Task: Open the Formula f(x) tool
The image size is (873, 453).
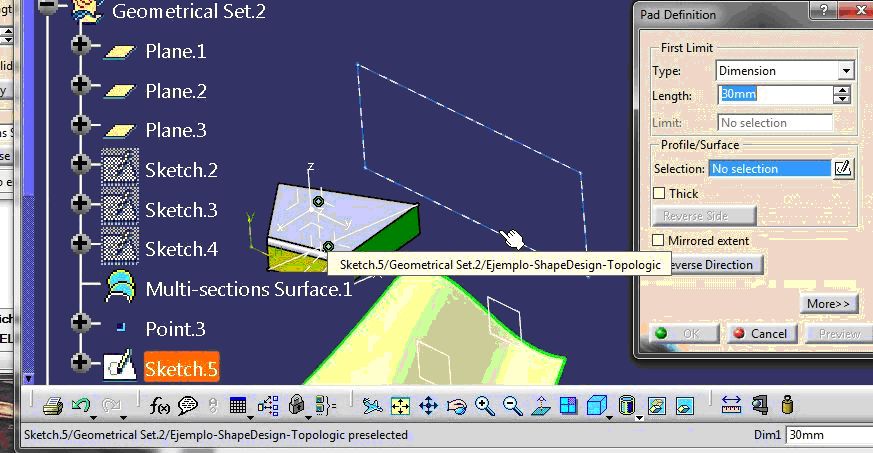Action: (x=160, y=406)
